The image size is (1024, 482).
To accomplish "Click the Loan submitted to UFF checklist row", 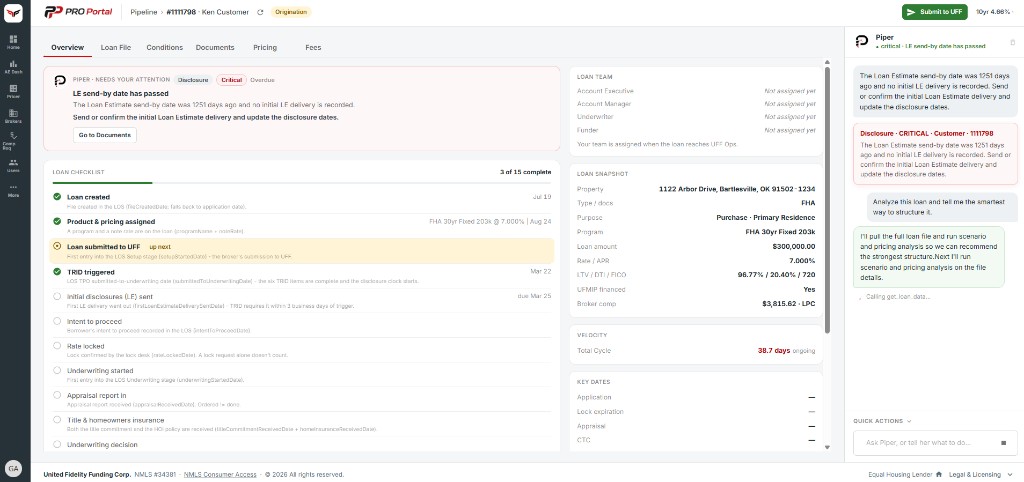I will pos(302,251).
